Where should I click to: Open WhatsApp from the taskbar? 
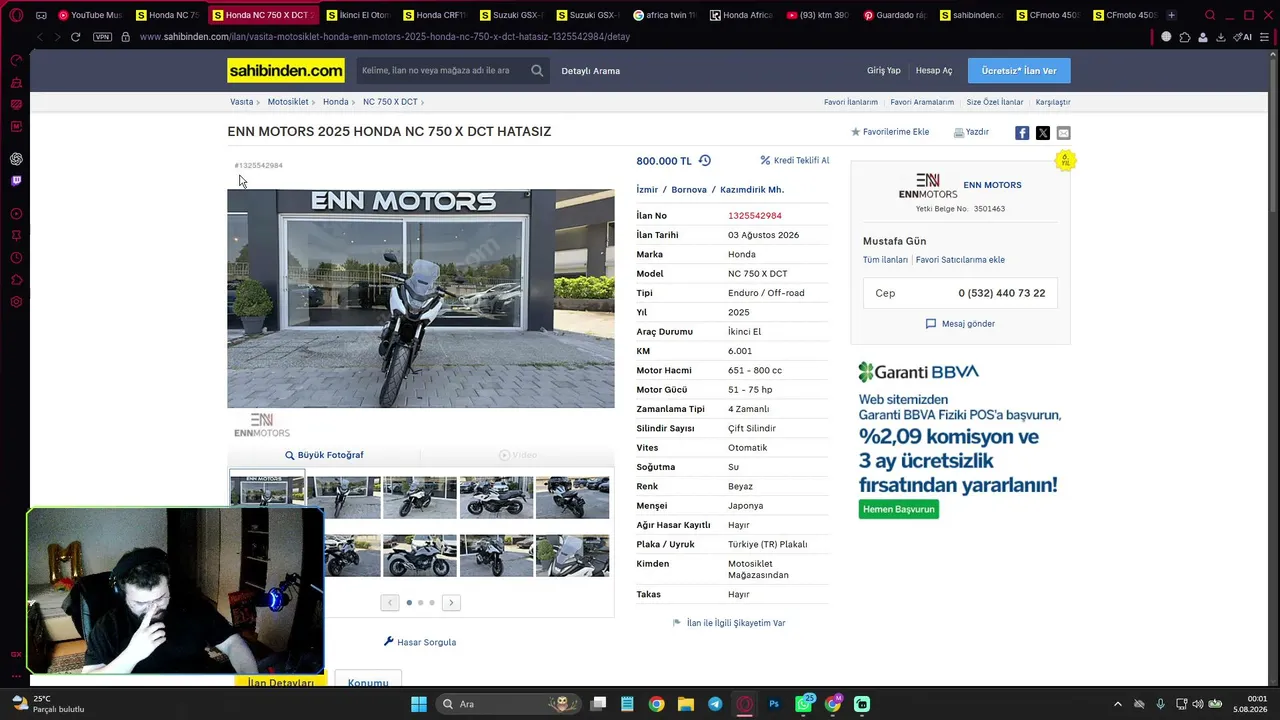pos(804,704)
